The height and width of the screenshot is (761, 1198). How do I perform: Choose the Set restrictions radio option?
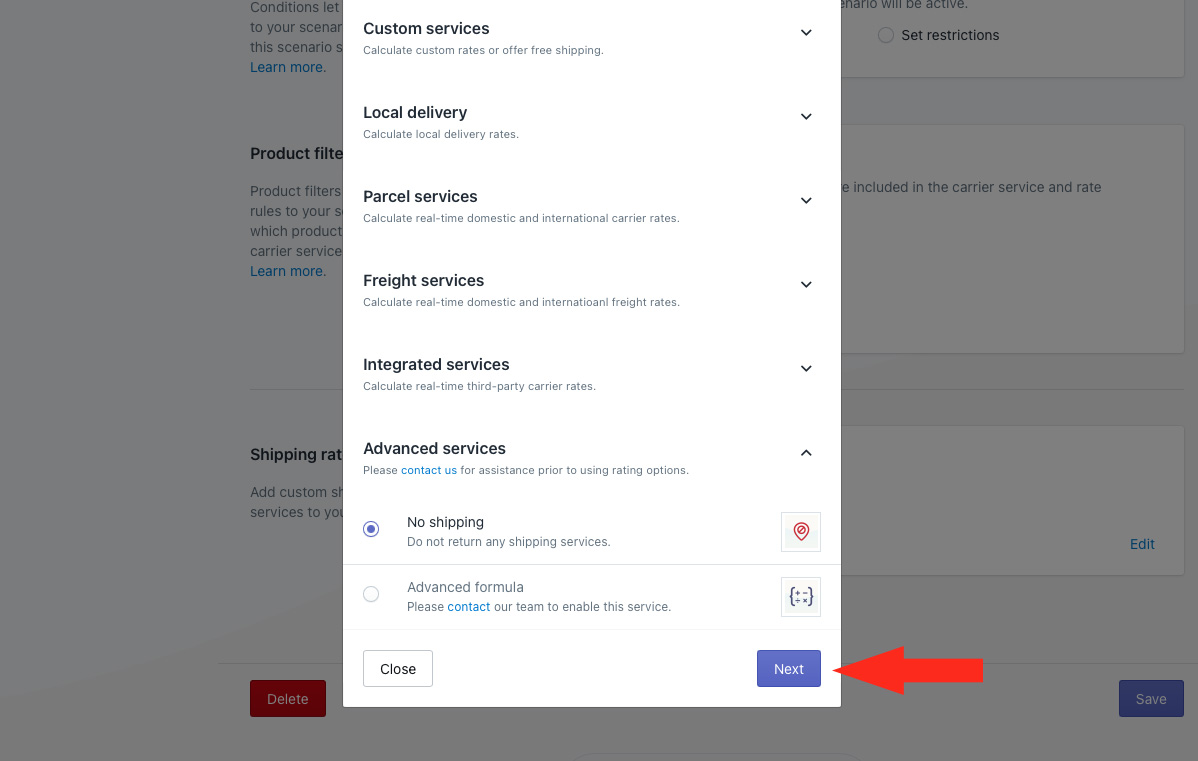click(x=886, y=35)
